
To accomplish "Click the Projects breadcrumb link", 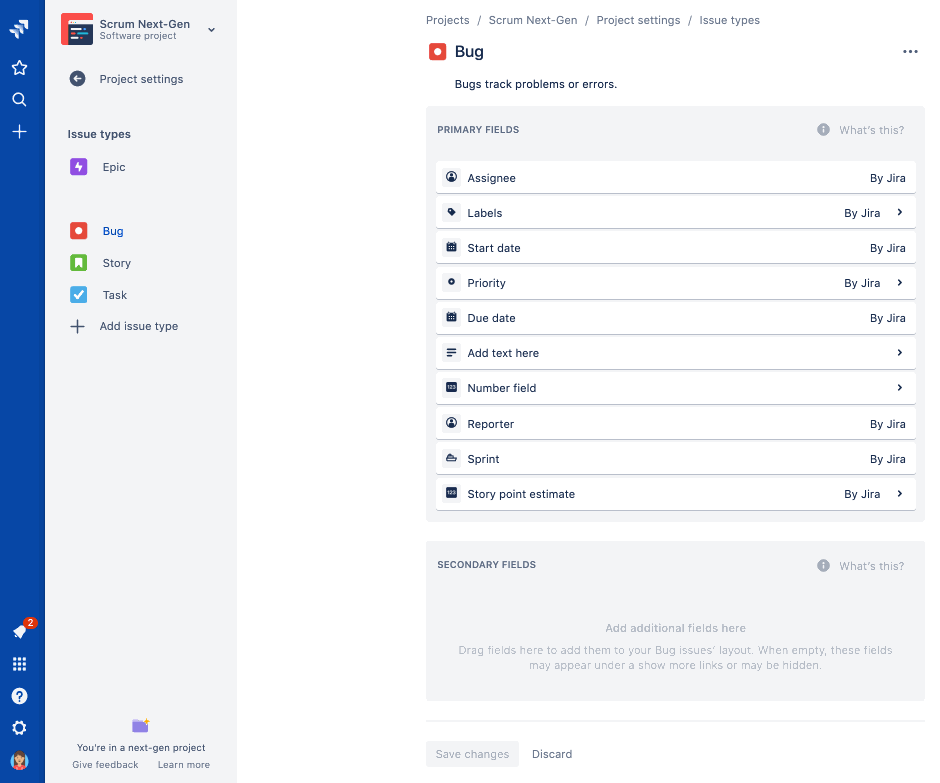I will (448, 20).
